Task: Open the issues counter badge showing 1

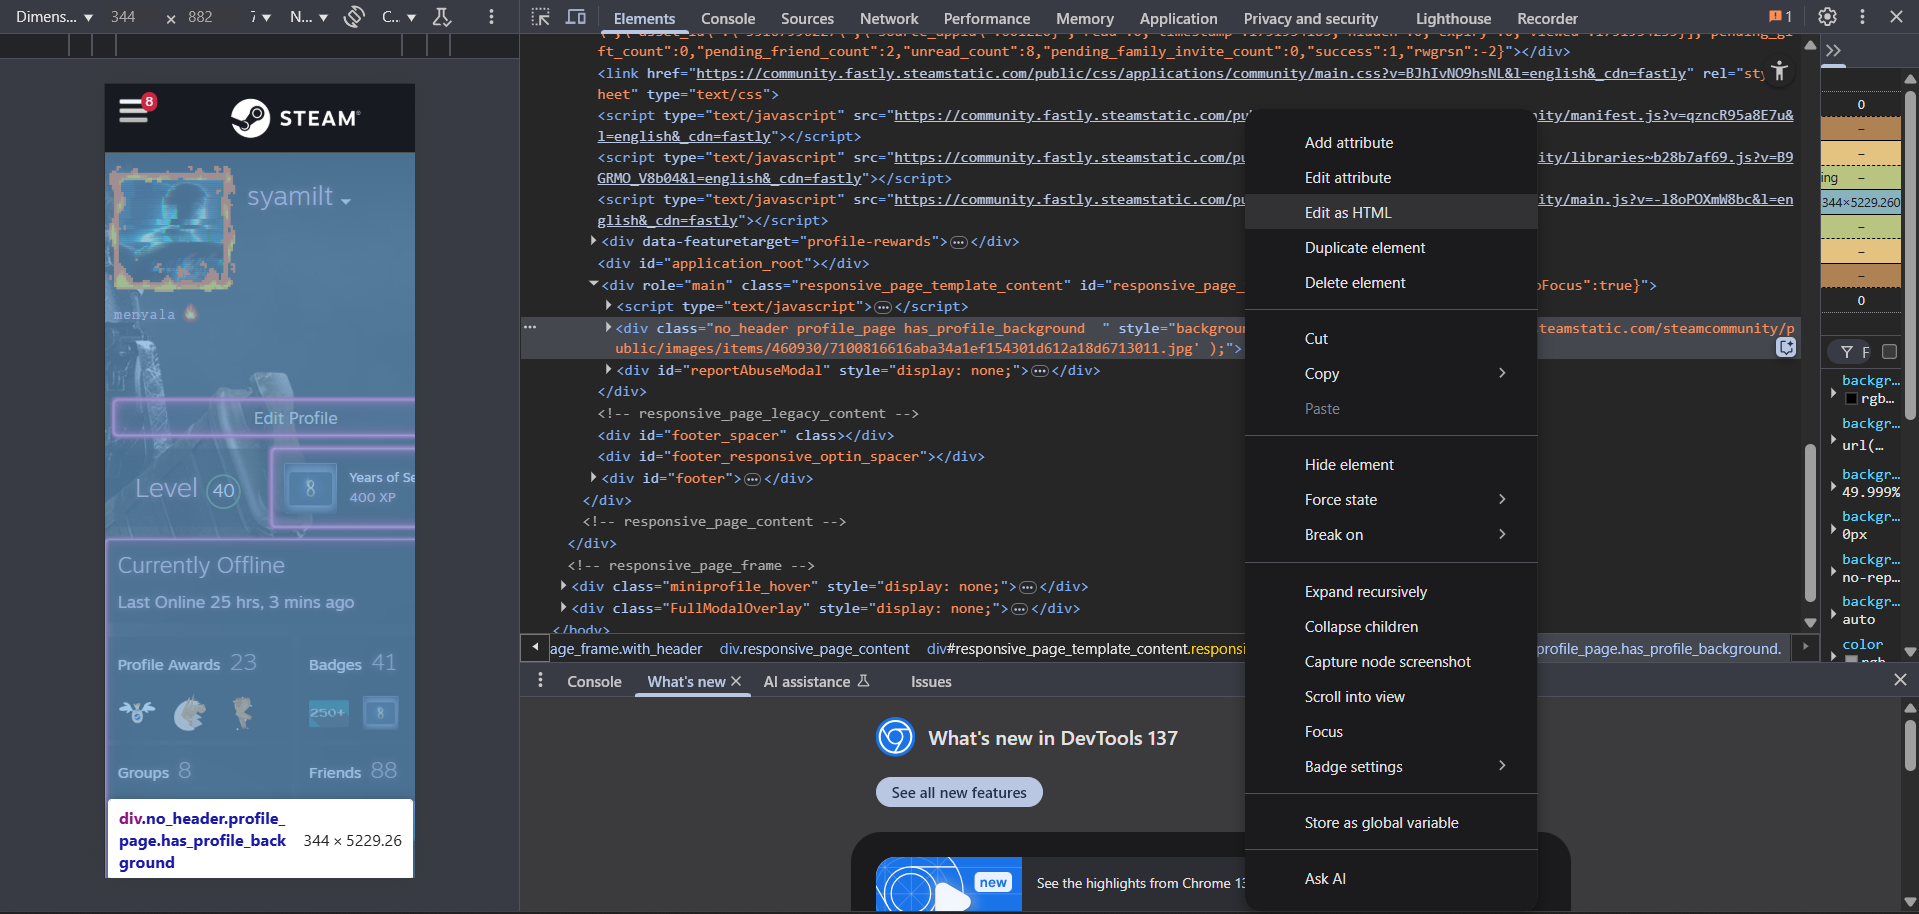Action: click(1780, 17)
